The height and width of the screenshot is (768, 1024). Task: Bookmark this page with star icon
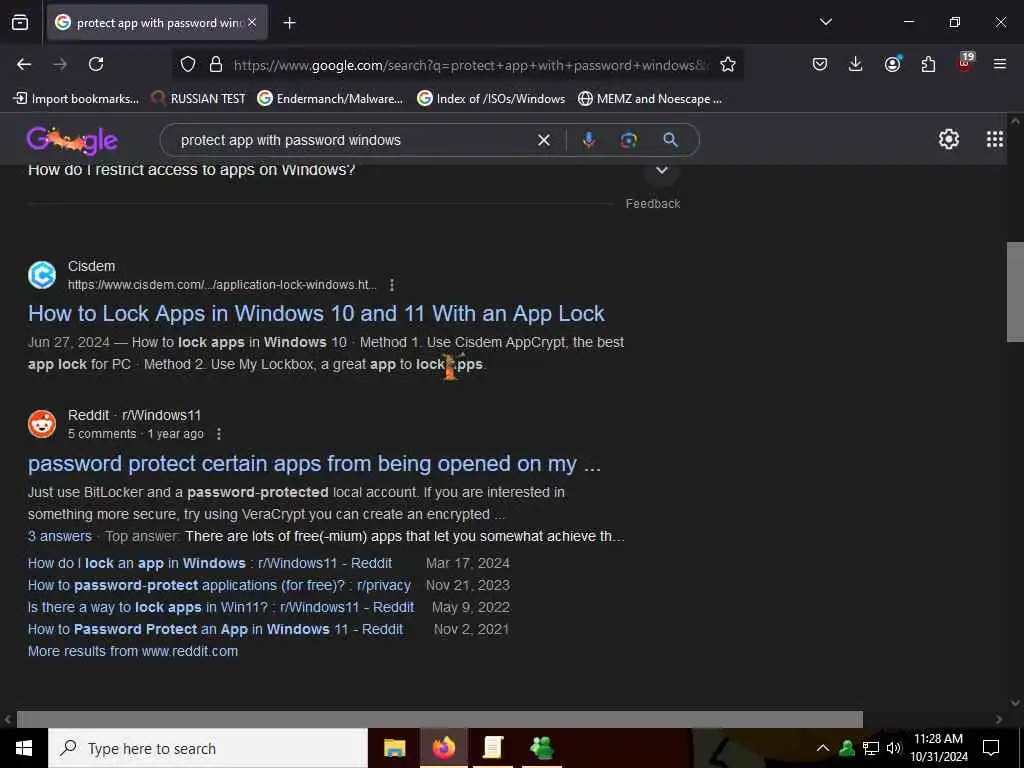point(728,65)
